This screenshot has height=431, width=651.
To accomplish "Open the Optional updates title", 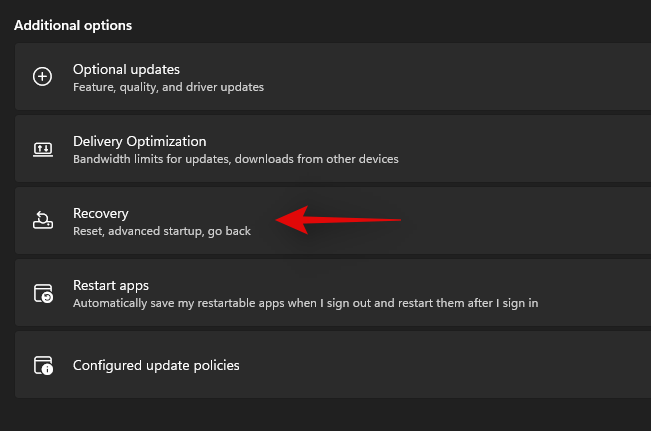I will 126,69.
